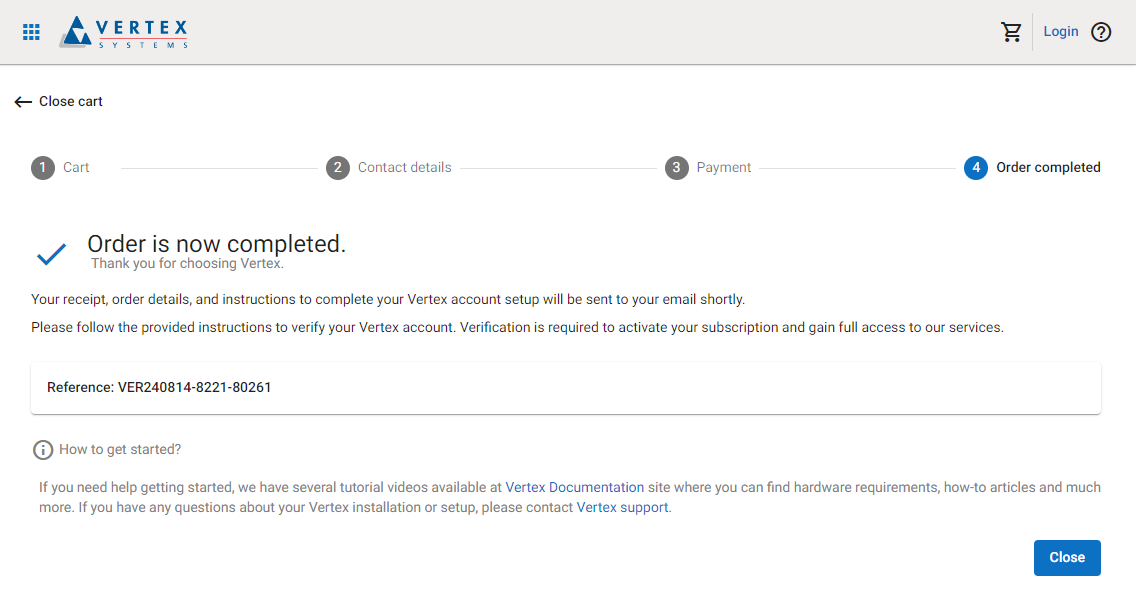Select the Order completed step
The width and height of the screenshot is (1136, 597).
1048,168
